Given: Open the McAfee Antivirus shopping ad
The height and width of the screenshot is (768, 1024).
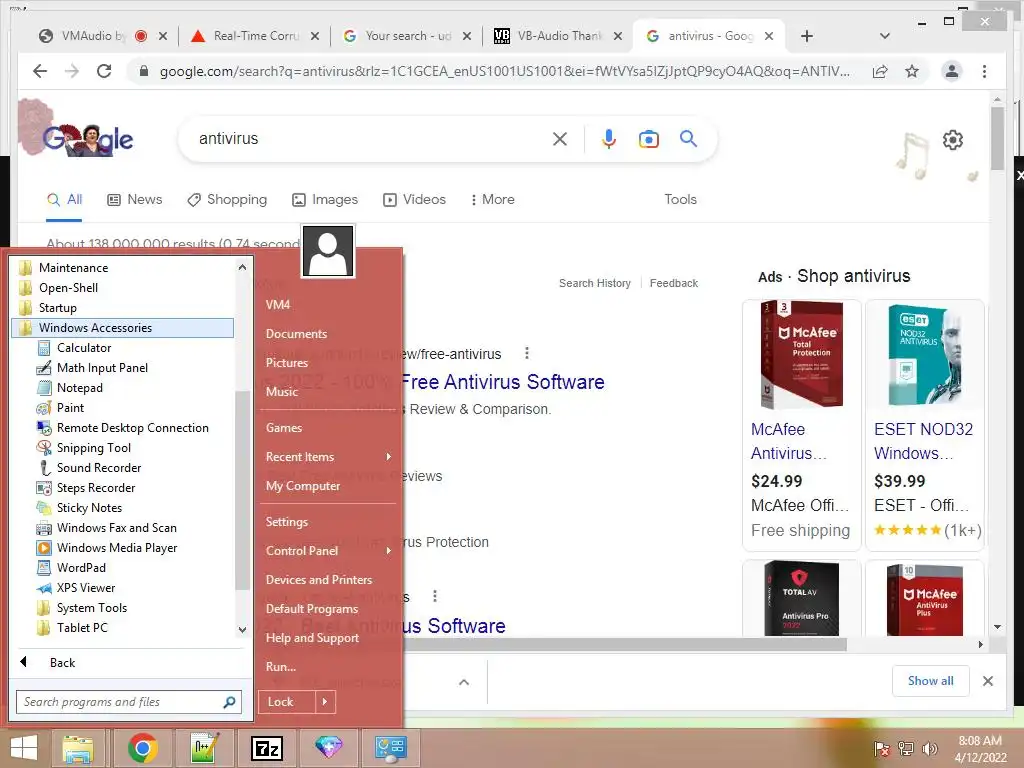Looking at the screenshot, I should pos(789,441).
